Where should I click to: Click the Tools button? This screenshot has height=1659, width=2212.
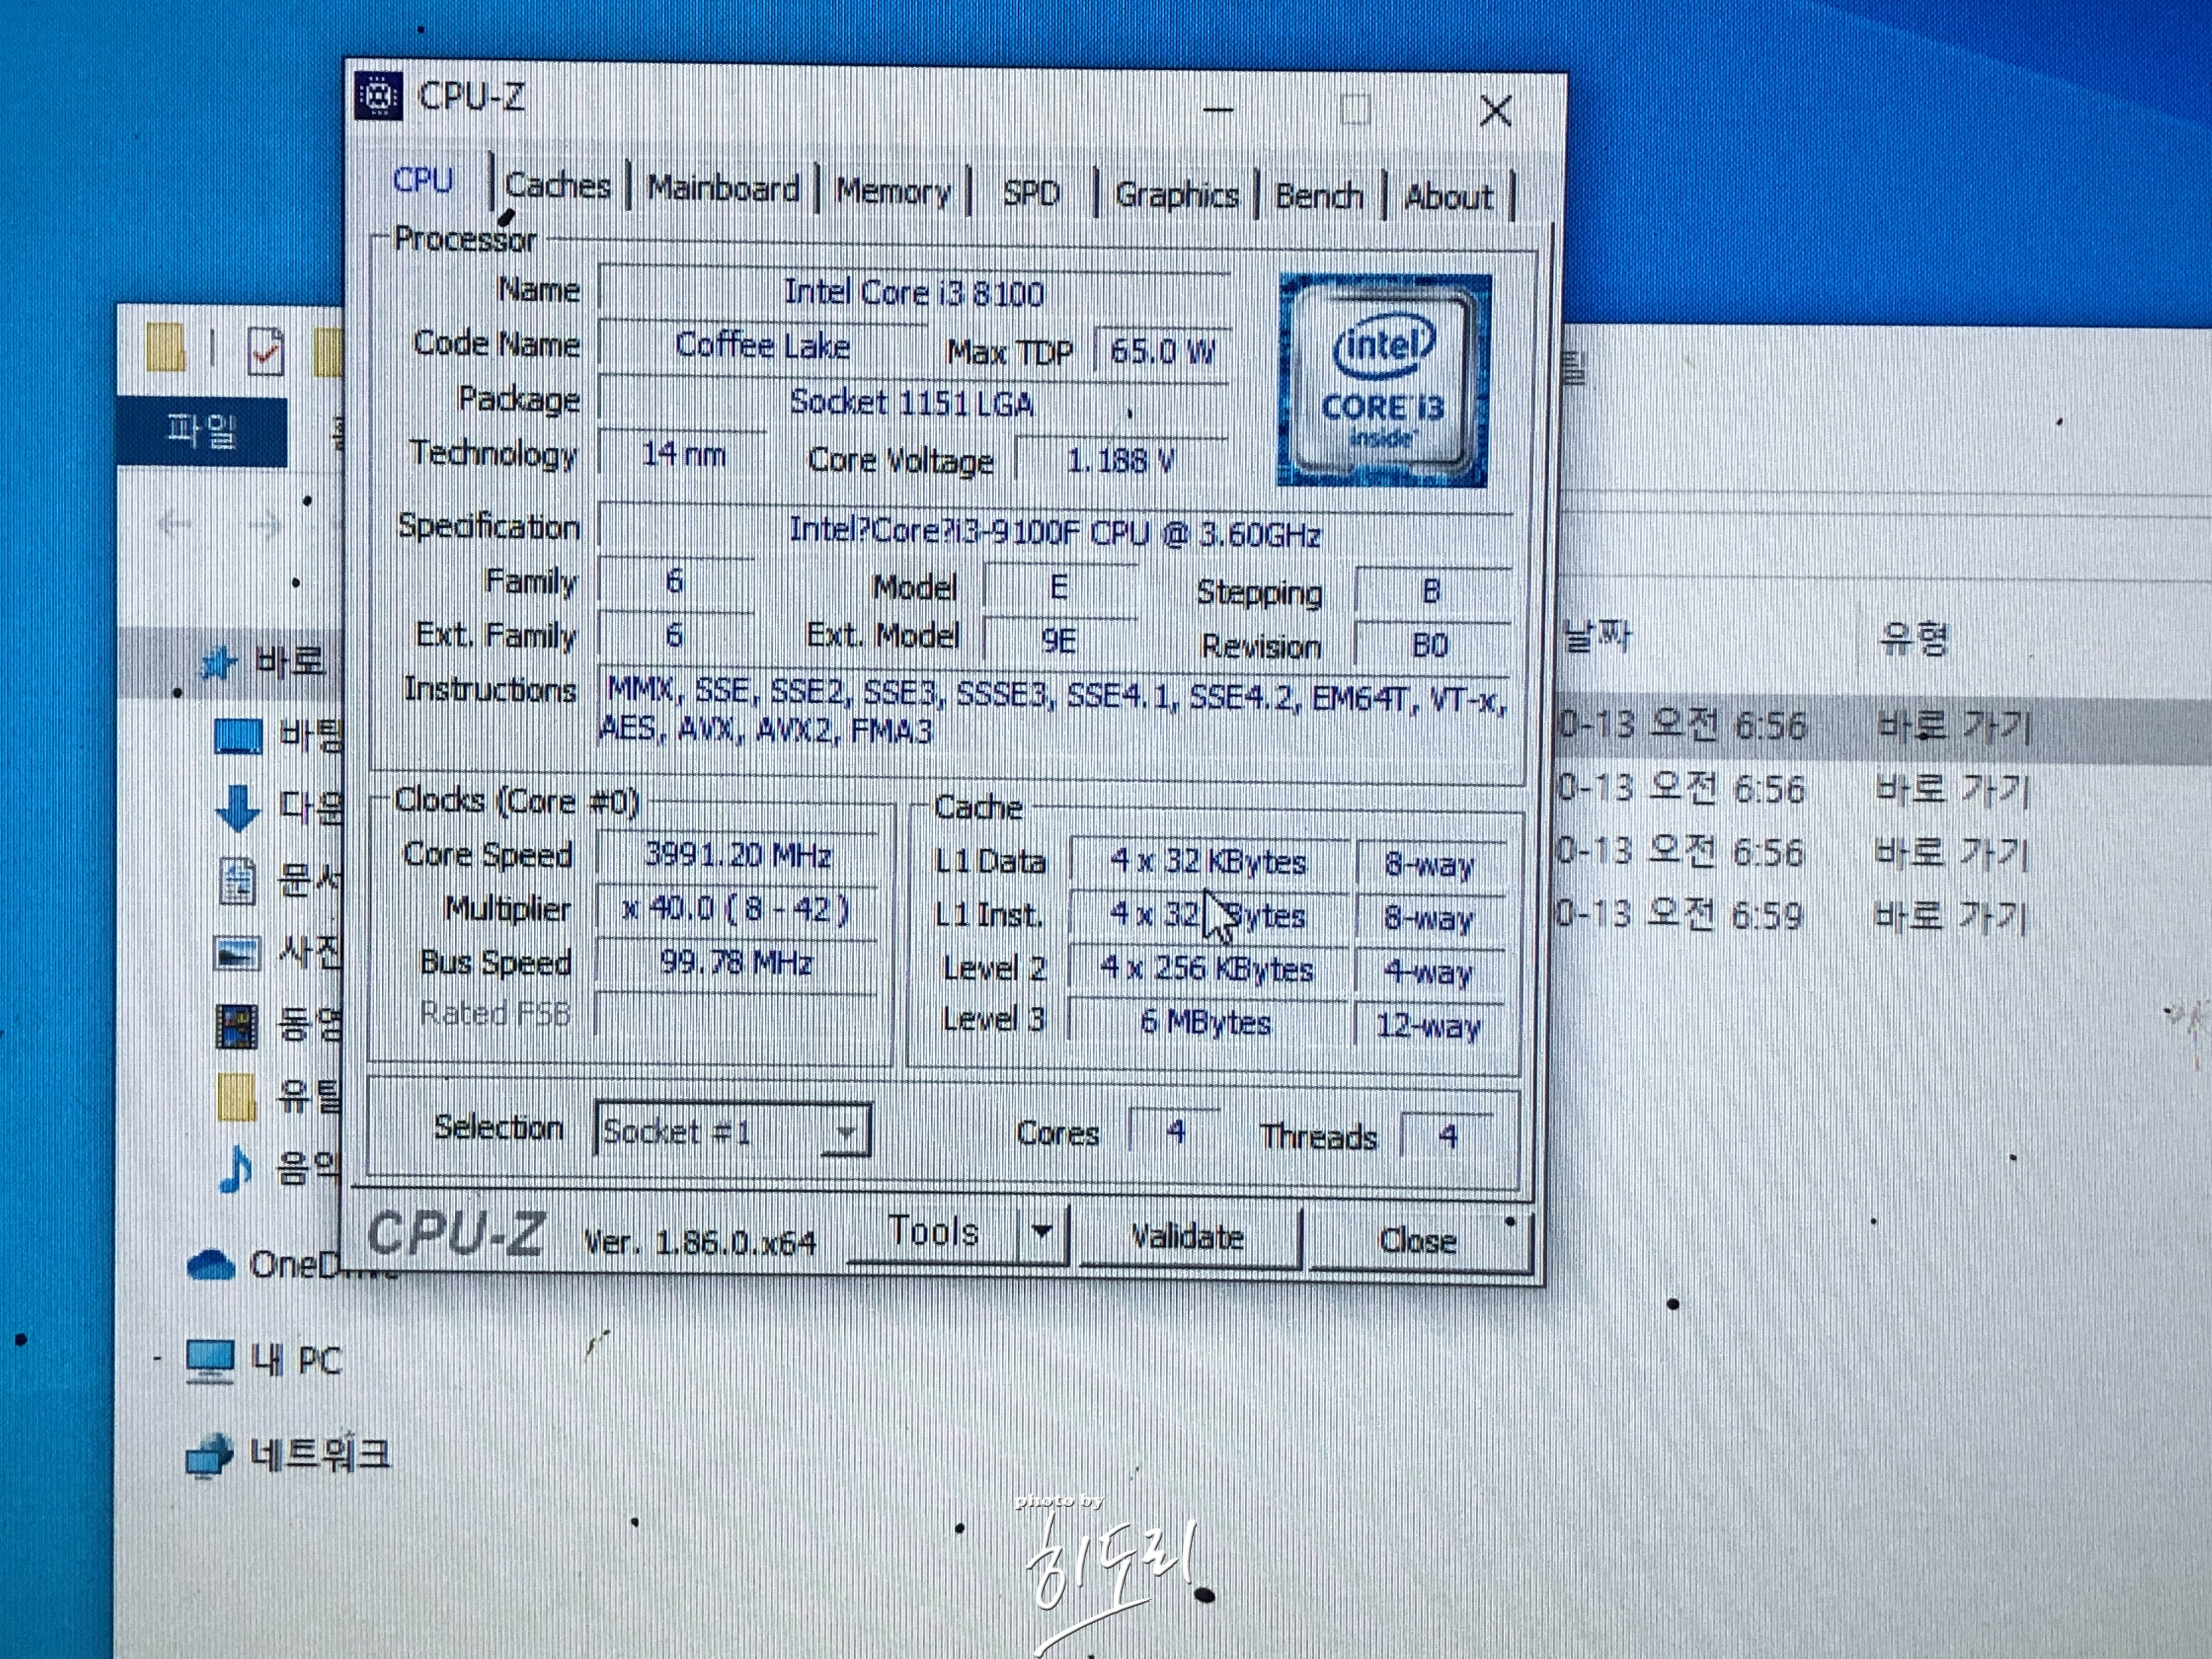[x=932, y=1232]
